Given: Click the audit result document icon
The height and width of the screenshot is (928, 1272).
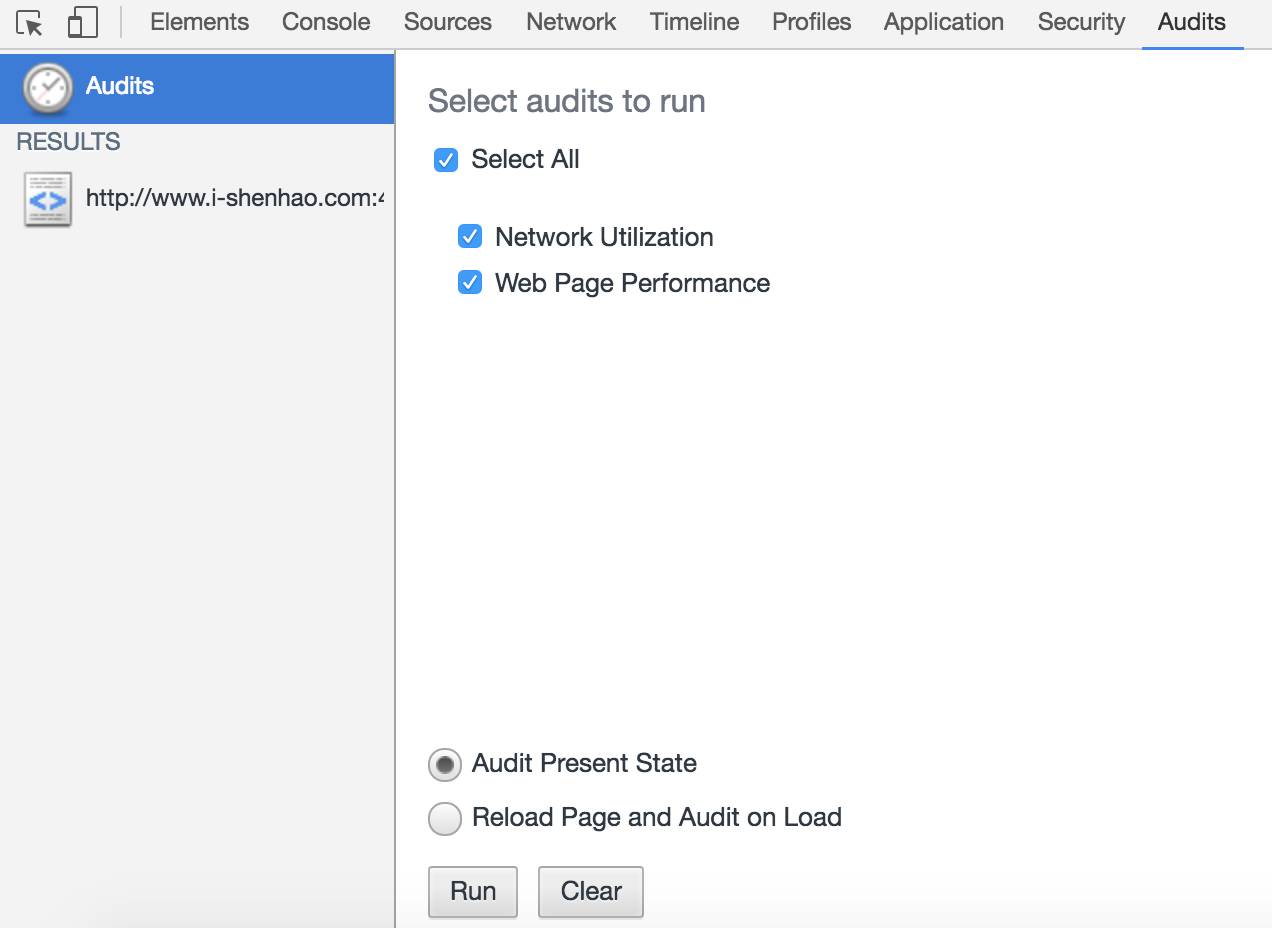Looking at the screenshot, I should click(47, 199).
